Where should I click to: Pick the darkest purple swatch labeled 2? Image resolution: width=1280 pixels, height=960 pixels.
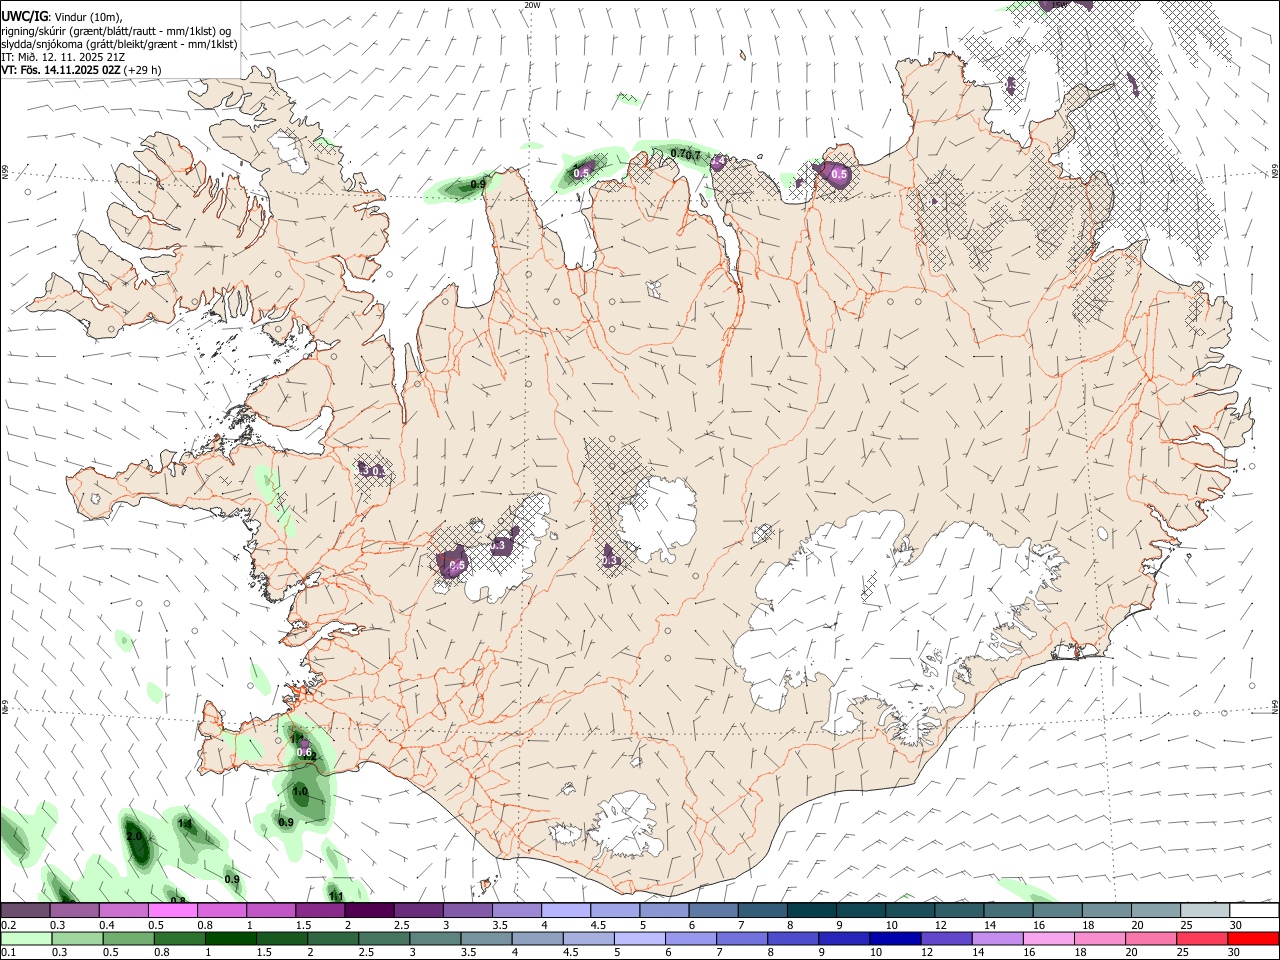pos(369,910)
